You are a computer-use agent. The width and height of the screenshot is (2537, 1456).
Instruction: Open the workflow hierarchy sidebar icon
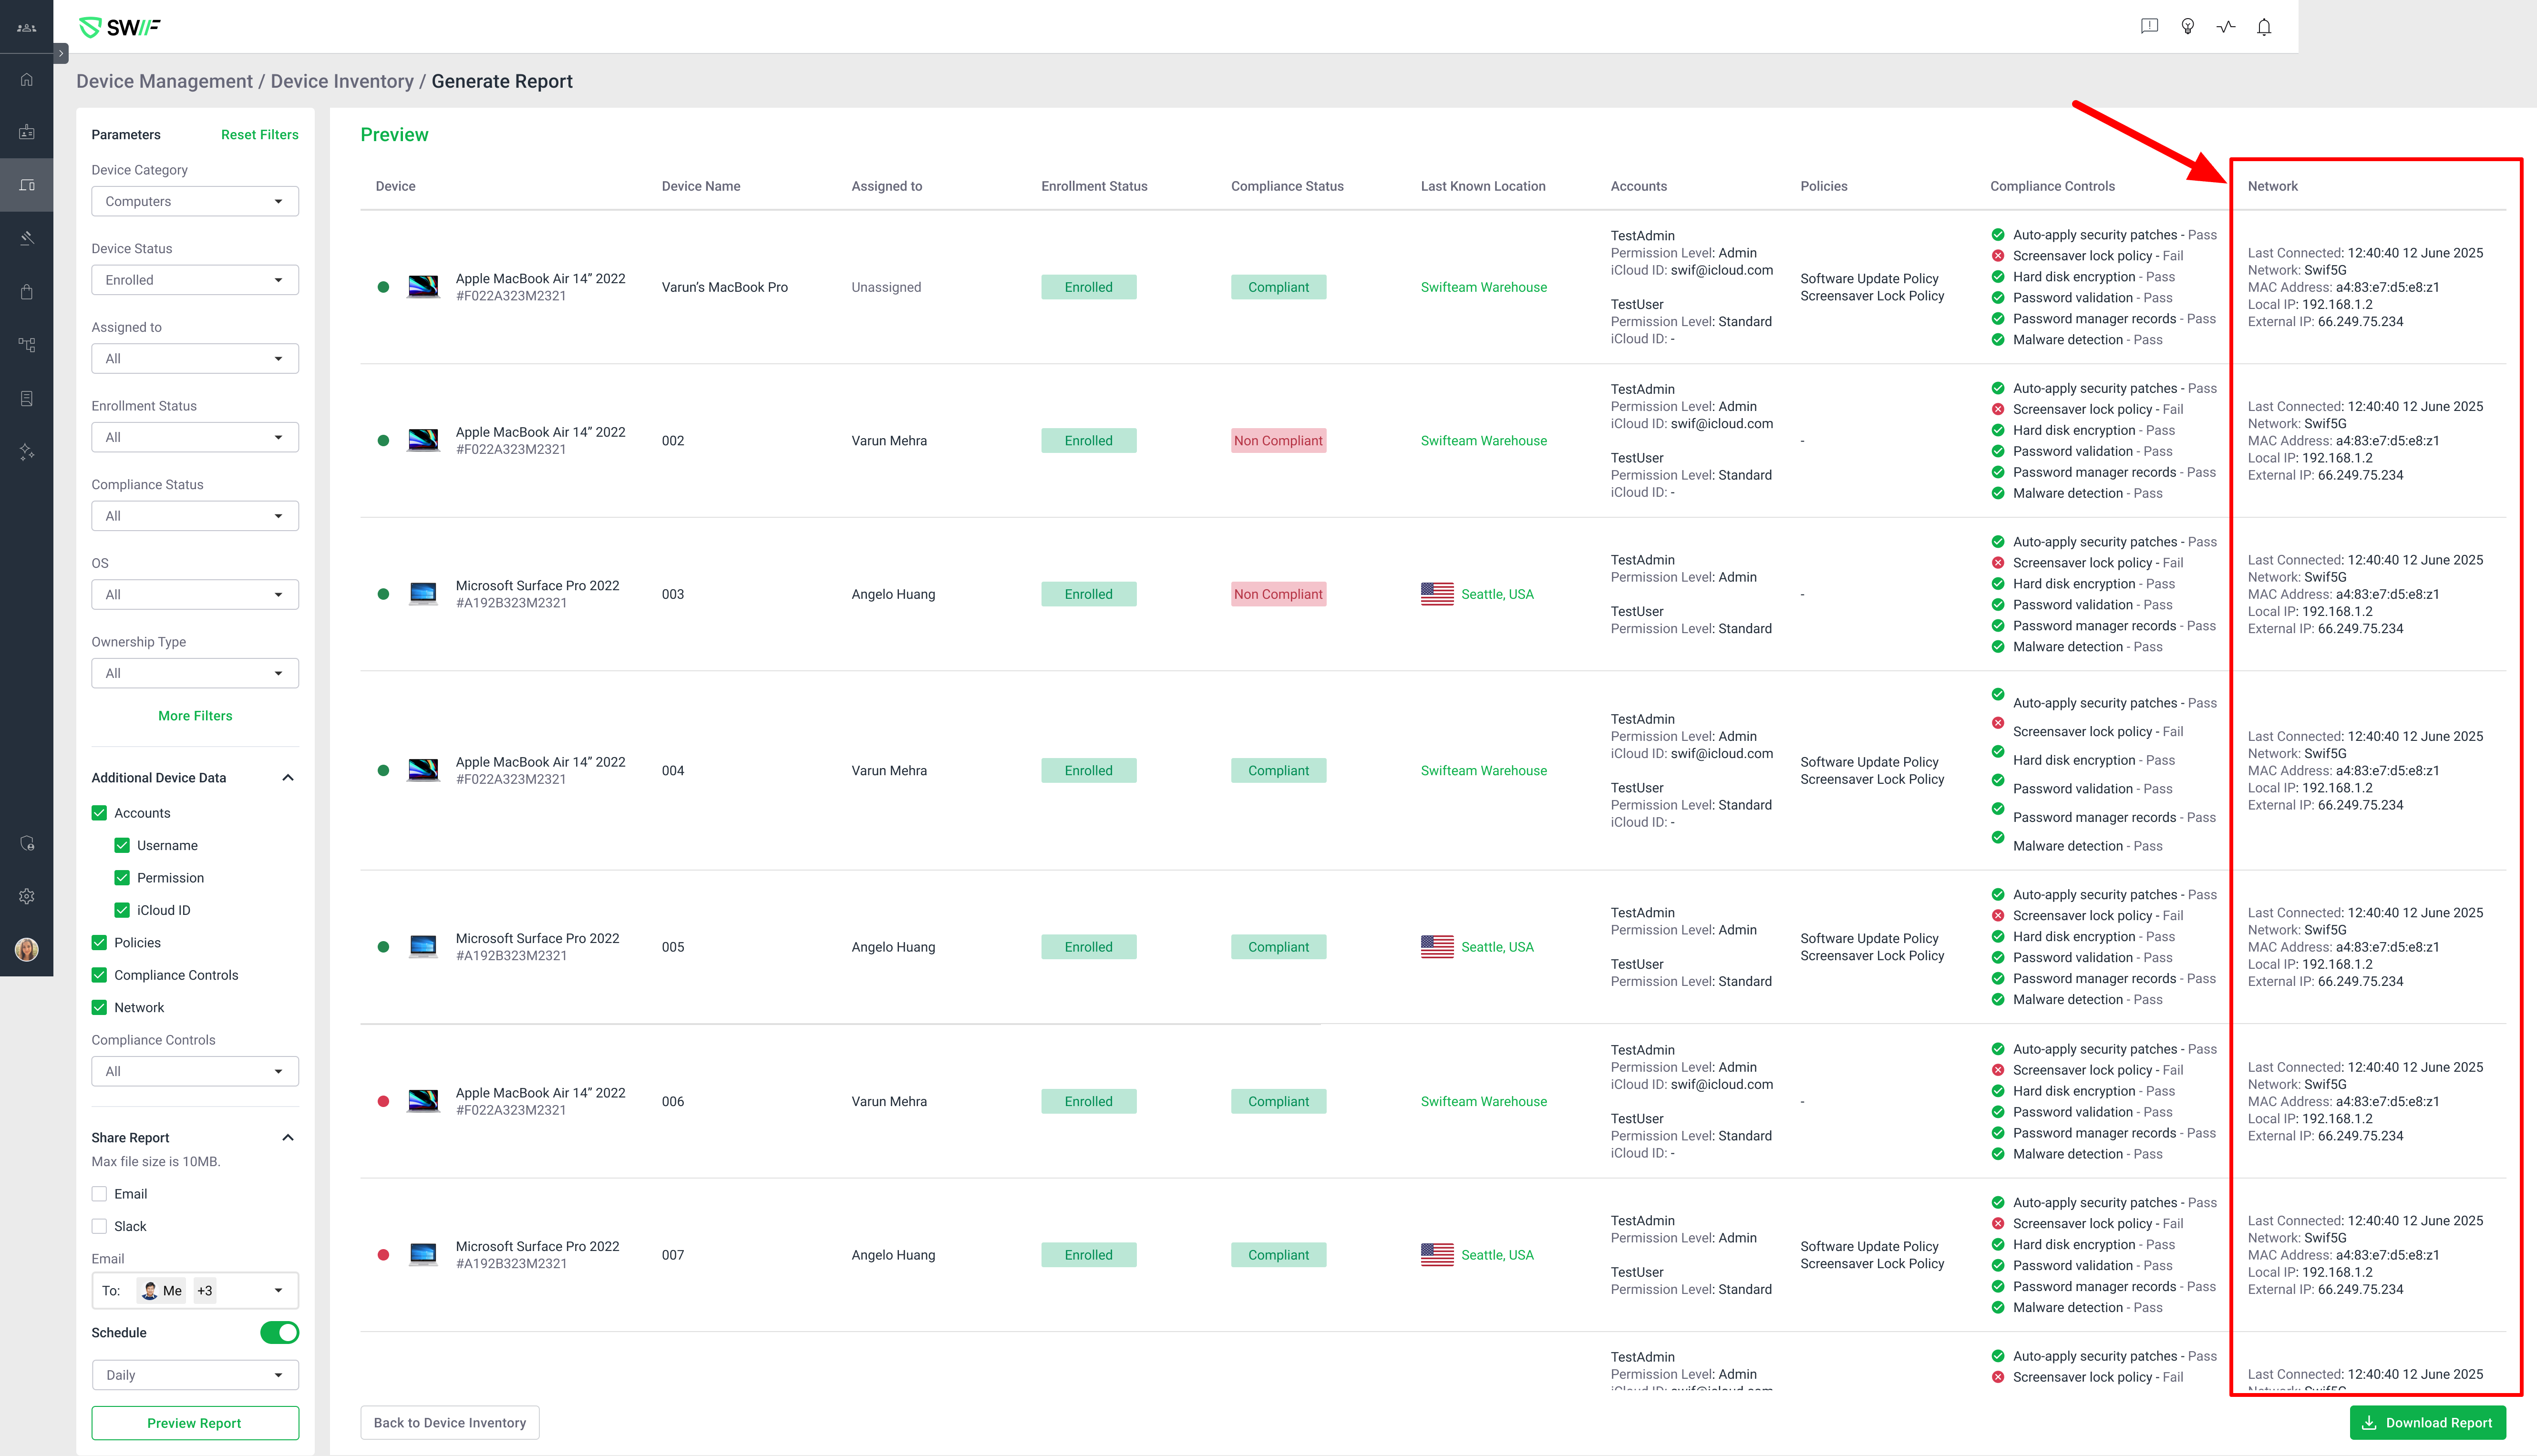click(x=27, y=345)
